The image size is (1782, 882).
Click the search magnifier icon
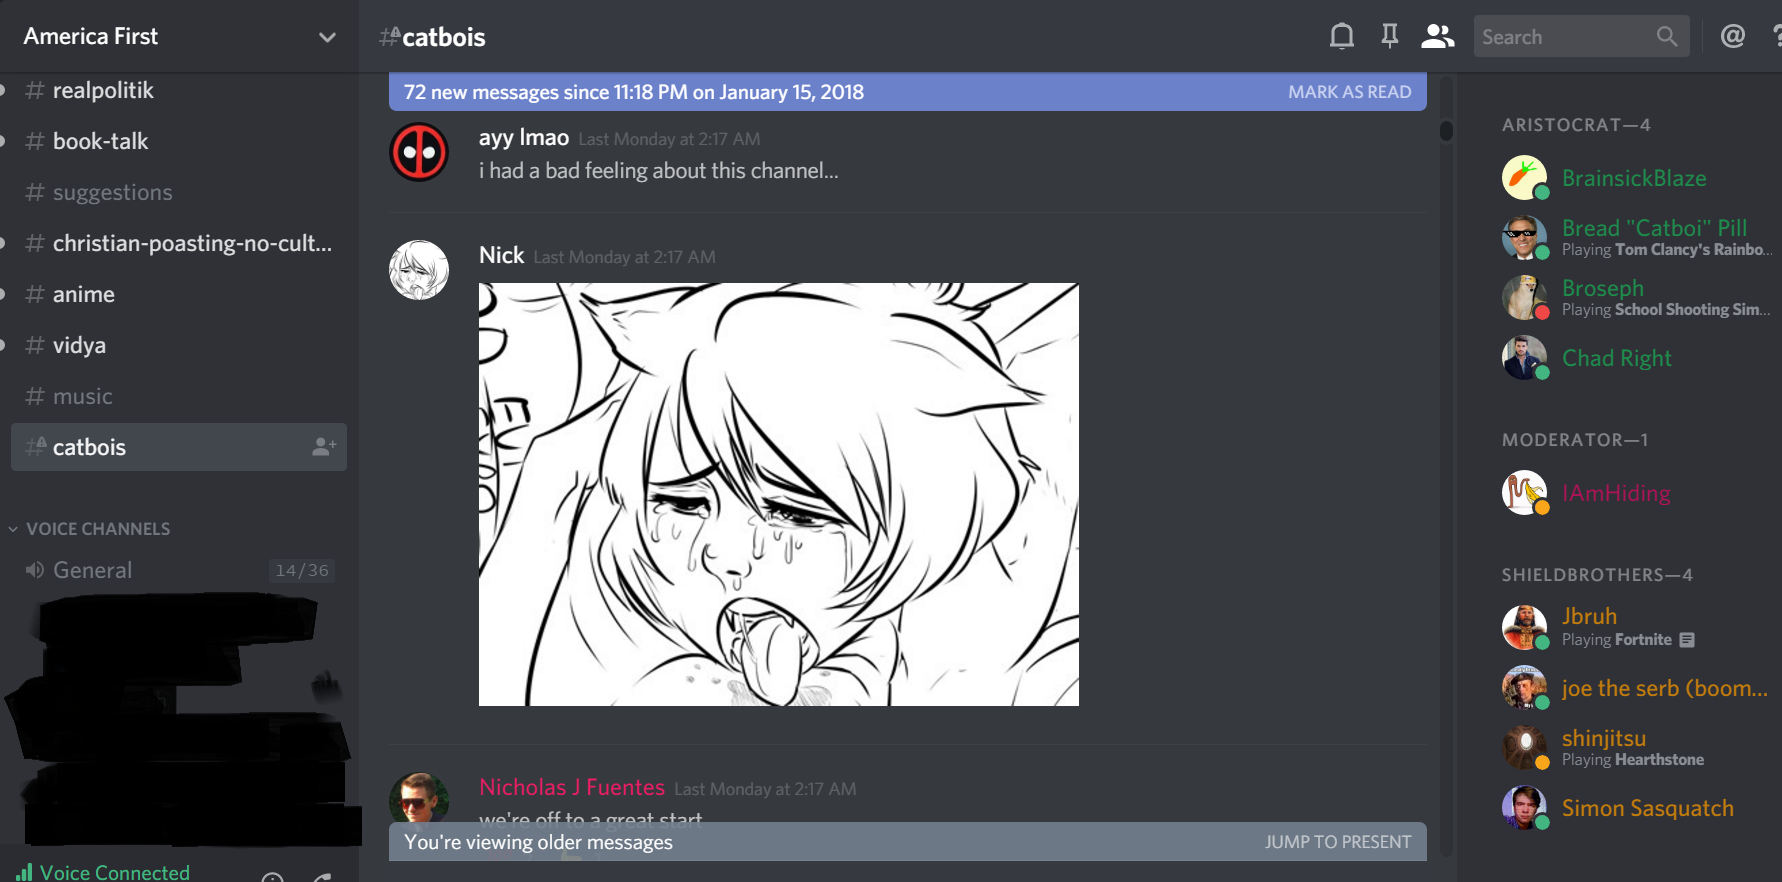click(x=1666, y=37)
